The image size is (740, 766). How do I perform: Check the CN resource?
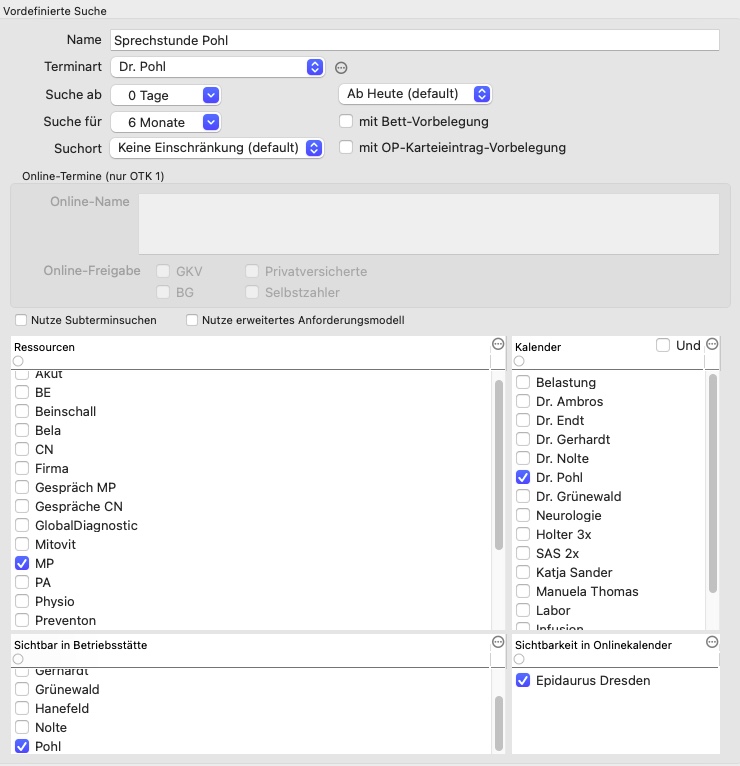click(21, 449)
